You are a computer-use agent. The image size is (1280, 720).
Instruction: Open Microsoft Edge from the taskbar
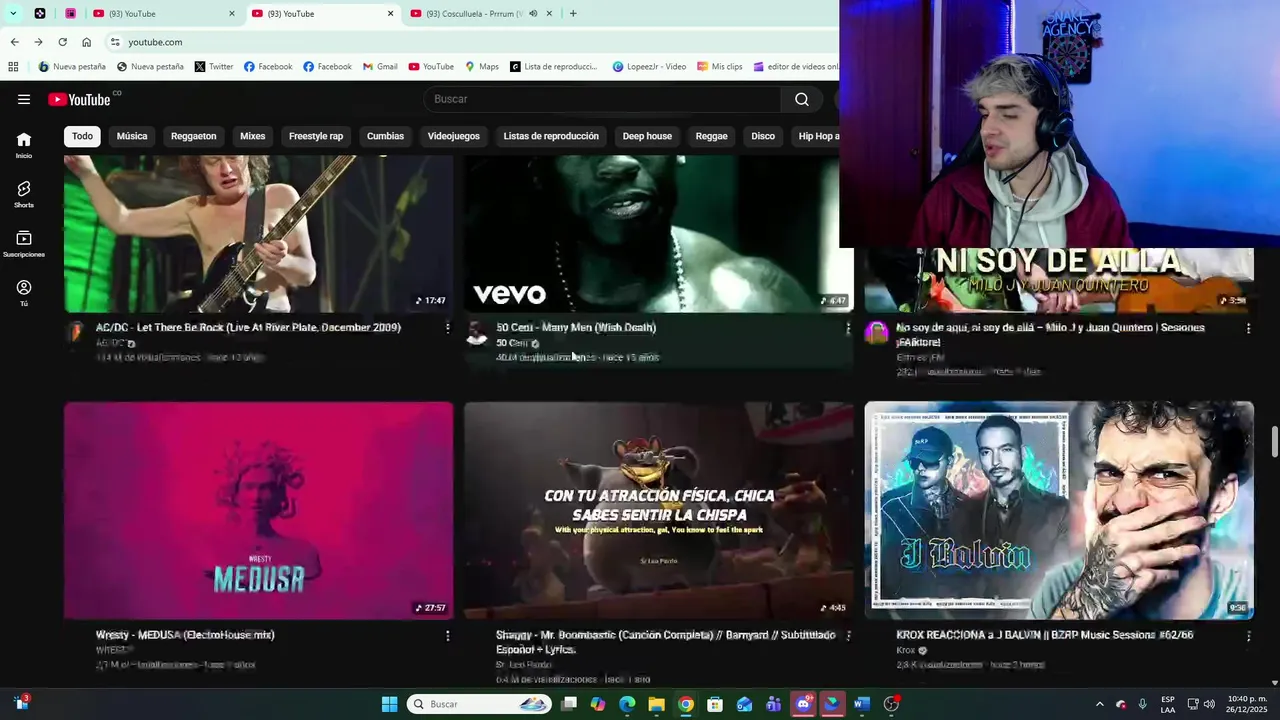click(627, 704)
